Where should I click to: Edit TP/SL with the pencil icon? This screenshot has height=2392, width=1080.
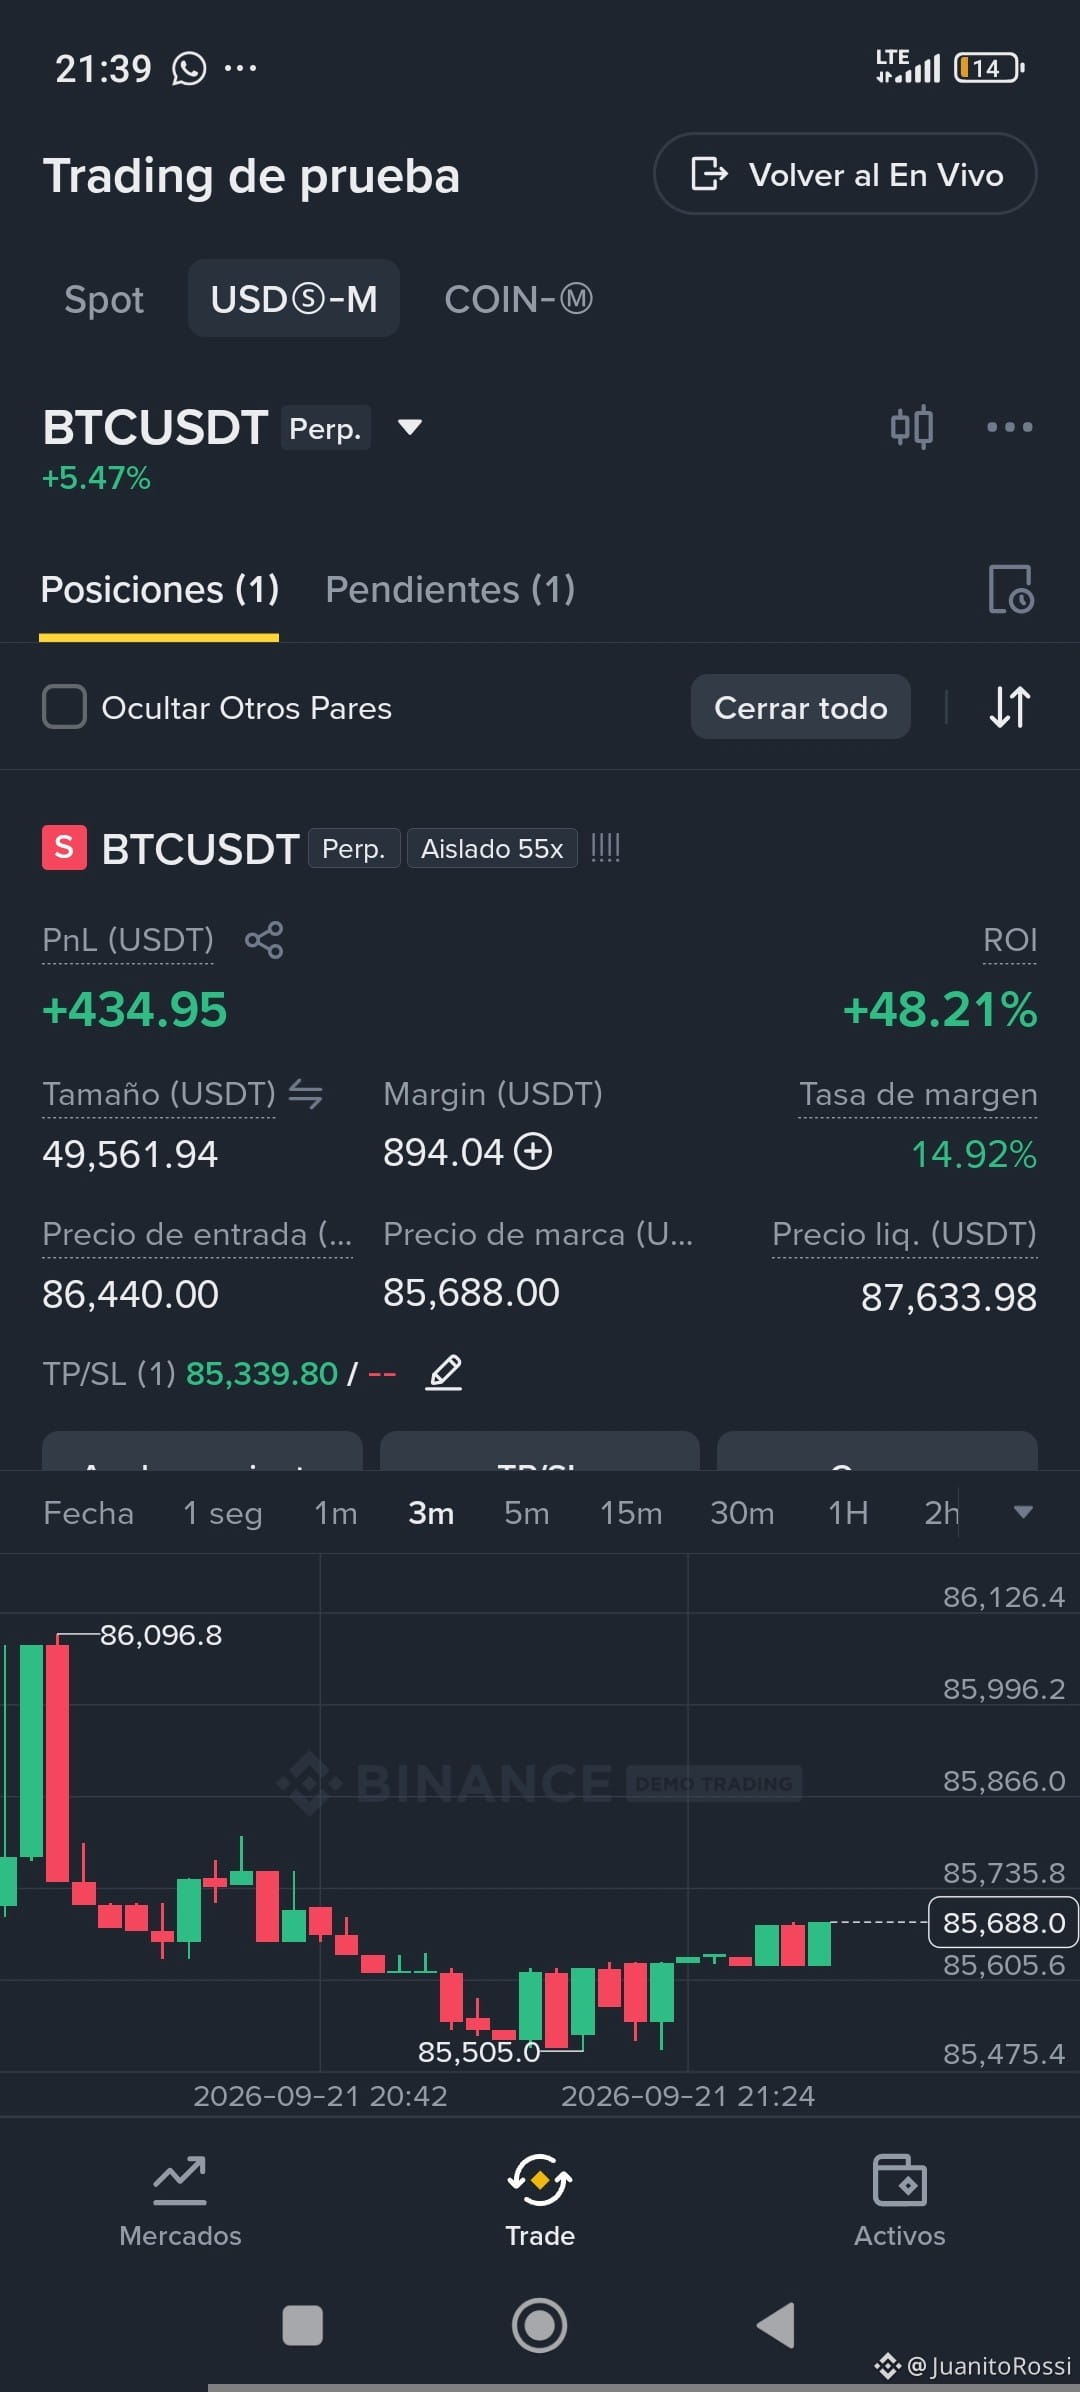444,1373
